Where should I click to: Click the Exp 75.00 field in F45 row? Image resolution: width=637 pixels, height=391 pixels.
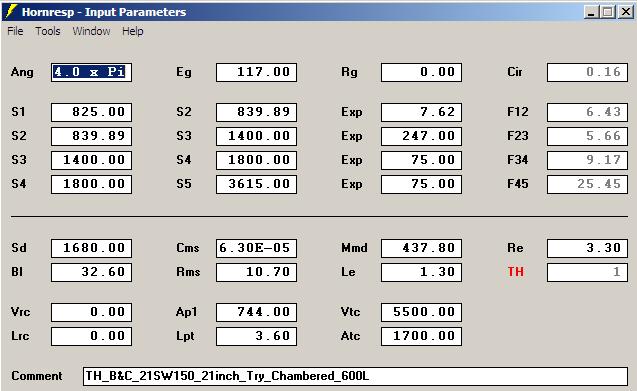click(x=421, y=184)
